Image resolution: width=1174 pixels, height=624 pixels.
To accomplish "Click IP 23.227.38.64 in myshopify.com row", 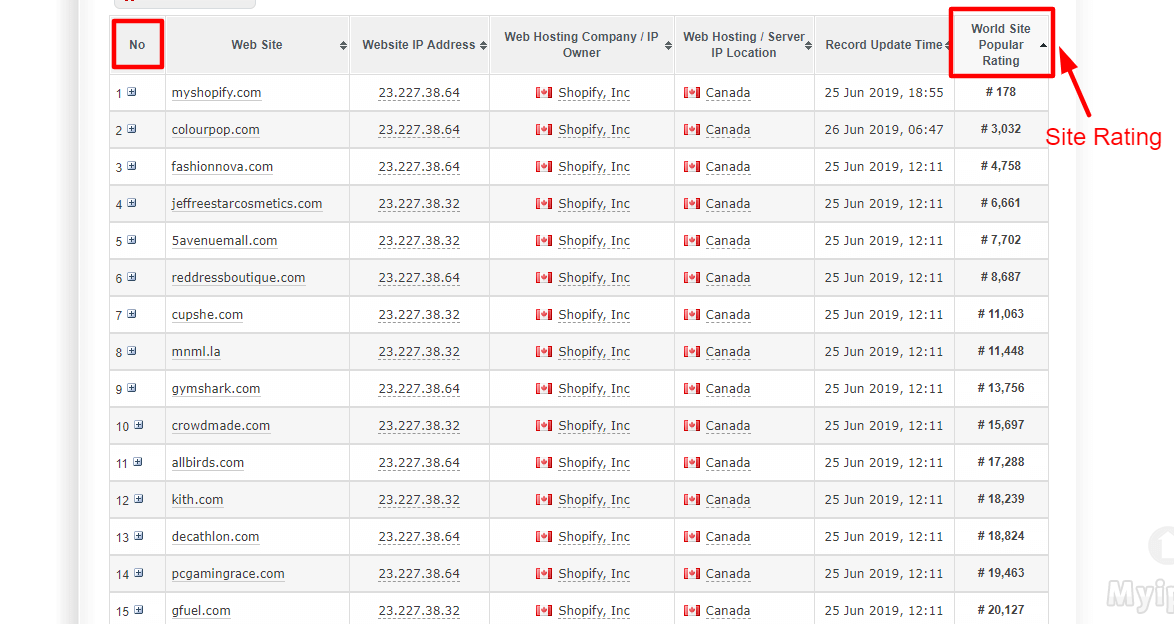I will pyautogui.click(x=419, y=93).
